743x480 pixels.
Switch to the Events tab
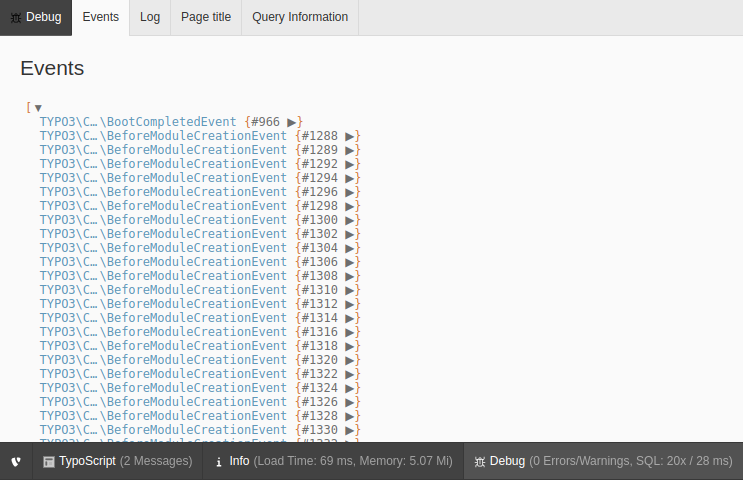coord(100,18)
